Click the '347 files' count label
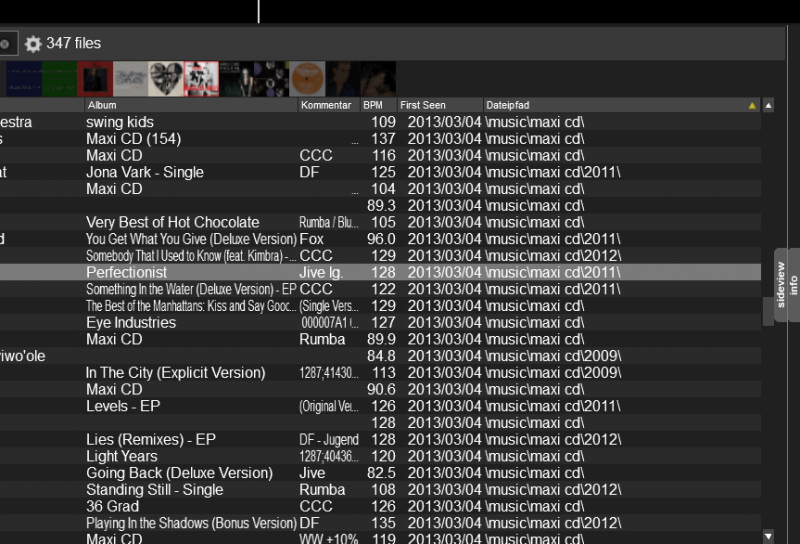 click(x=73, y=43)
